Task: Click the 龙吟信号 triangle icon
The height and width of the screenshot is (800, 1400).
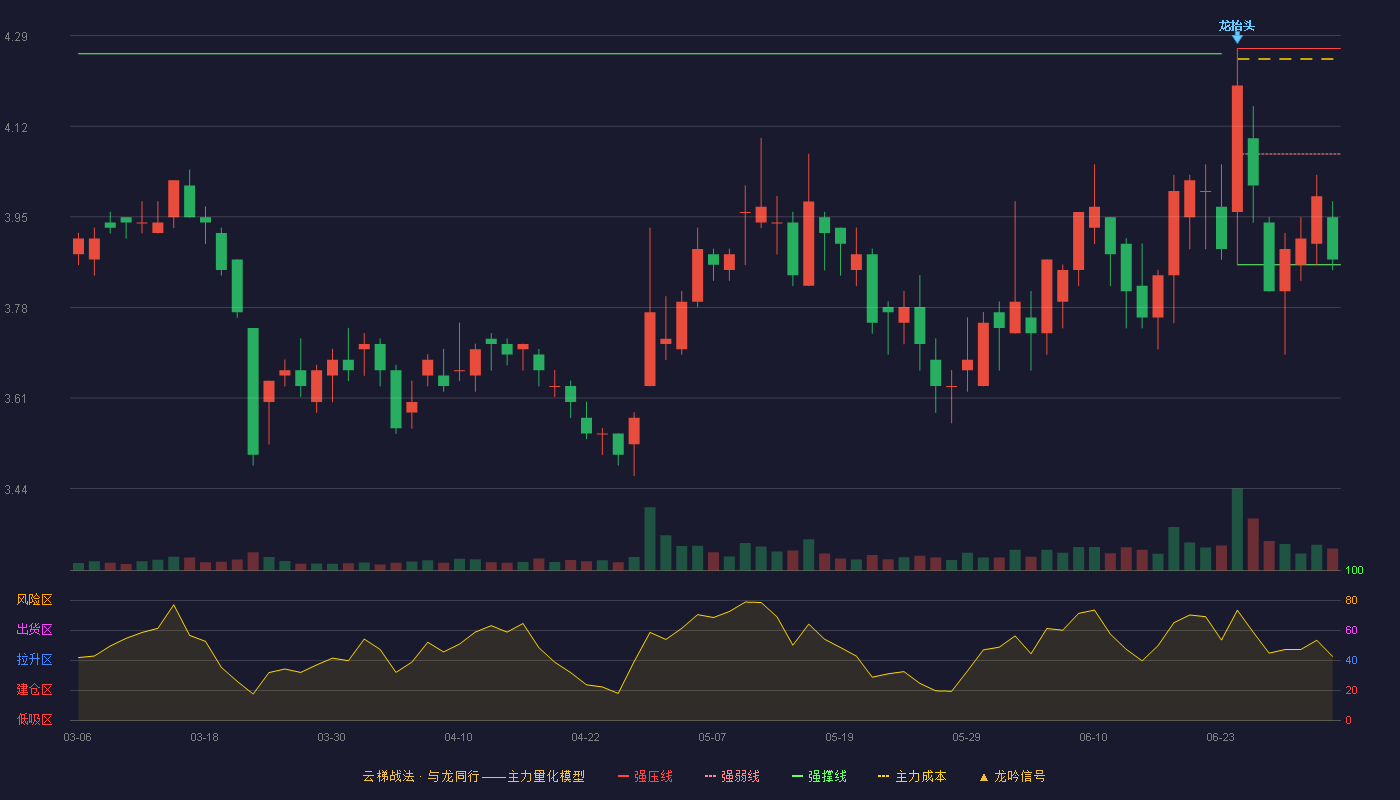Action: (x=984, y=777)
